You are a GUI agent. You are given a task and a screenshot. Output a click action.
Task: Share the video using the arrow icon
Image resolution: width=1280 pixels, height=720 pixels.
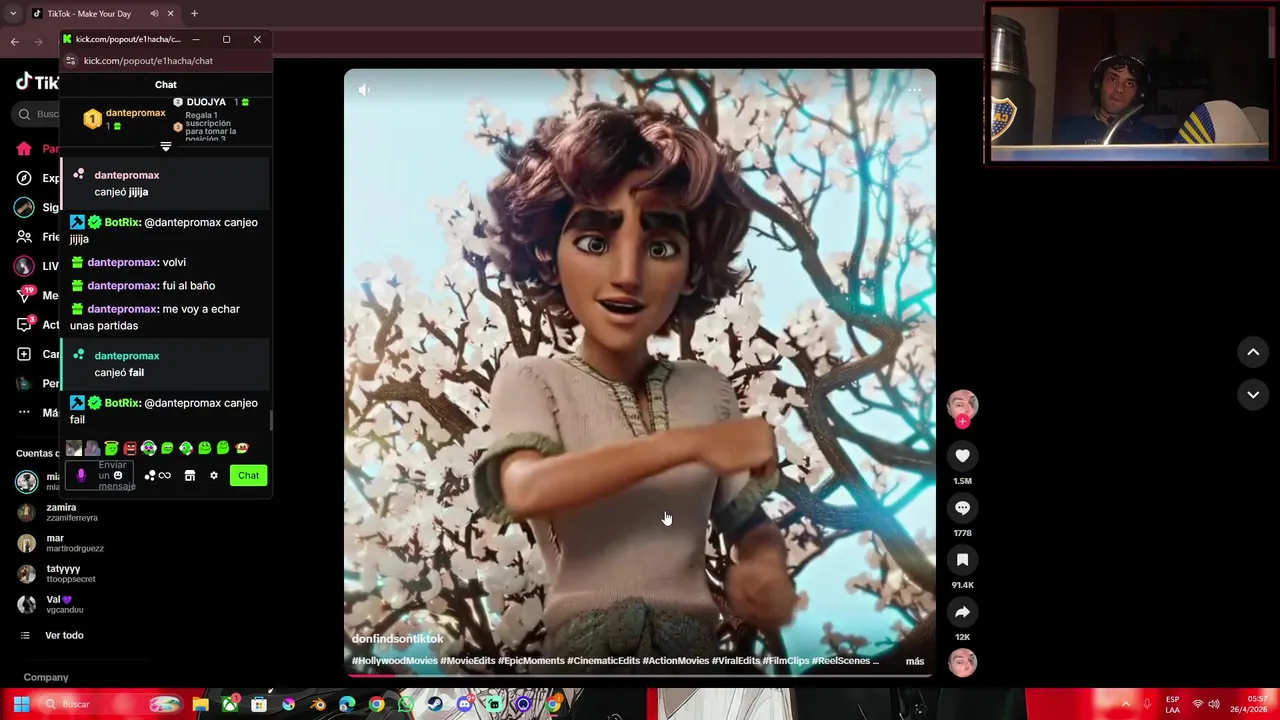(962, 612)
